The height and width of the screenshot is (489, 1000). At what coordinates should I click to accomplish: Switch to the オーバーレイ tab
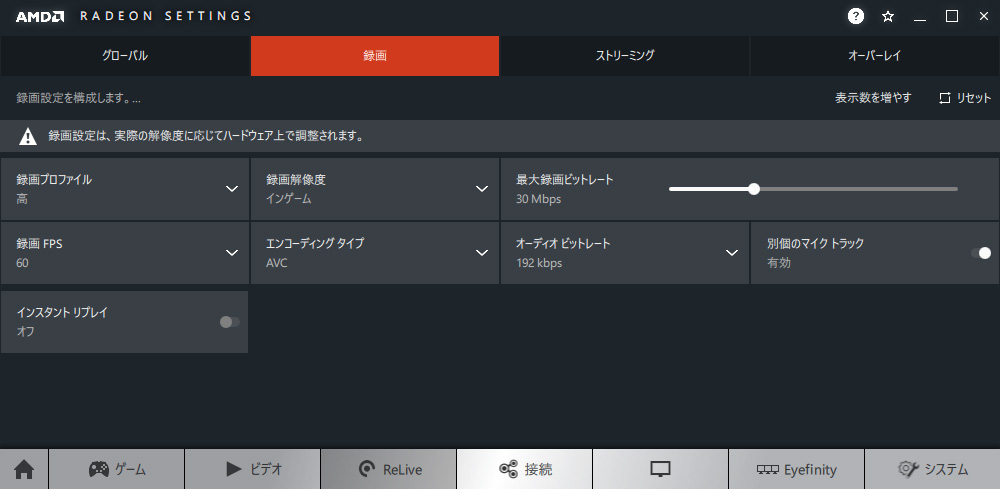pos(875,55)
